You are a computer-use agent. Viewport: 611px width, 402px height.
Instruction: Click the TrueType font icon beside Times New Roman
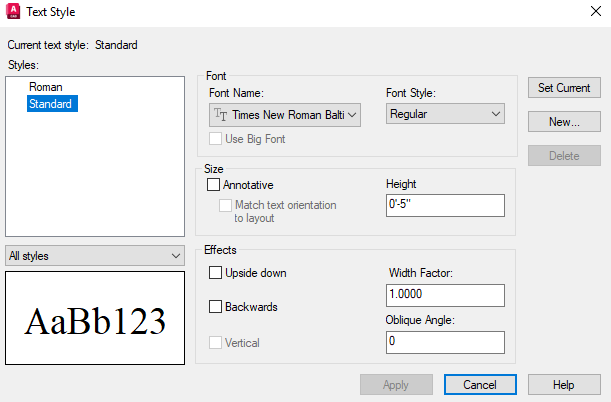tap(221, 115)
